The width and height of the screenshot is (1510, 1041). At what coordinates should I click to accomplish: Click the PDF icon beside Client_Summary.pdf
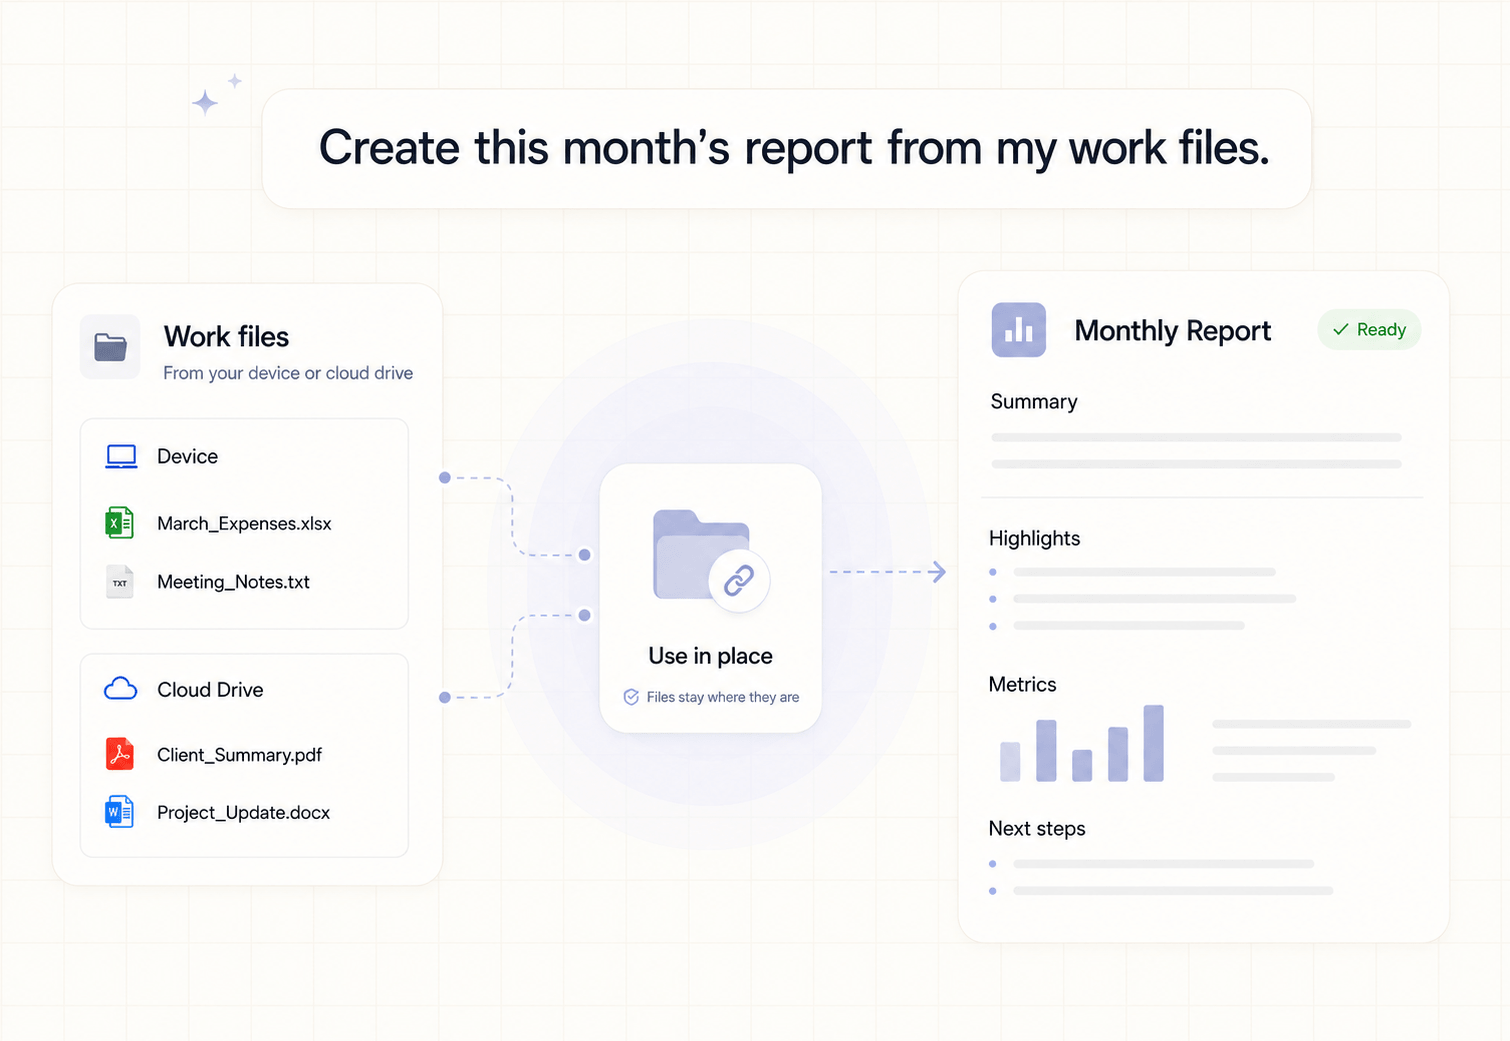coord(119,754)
